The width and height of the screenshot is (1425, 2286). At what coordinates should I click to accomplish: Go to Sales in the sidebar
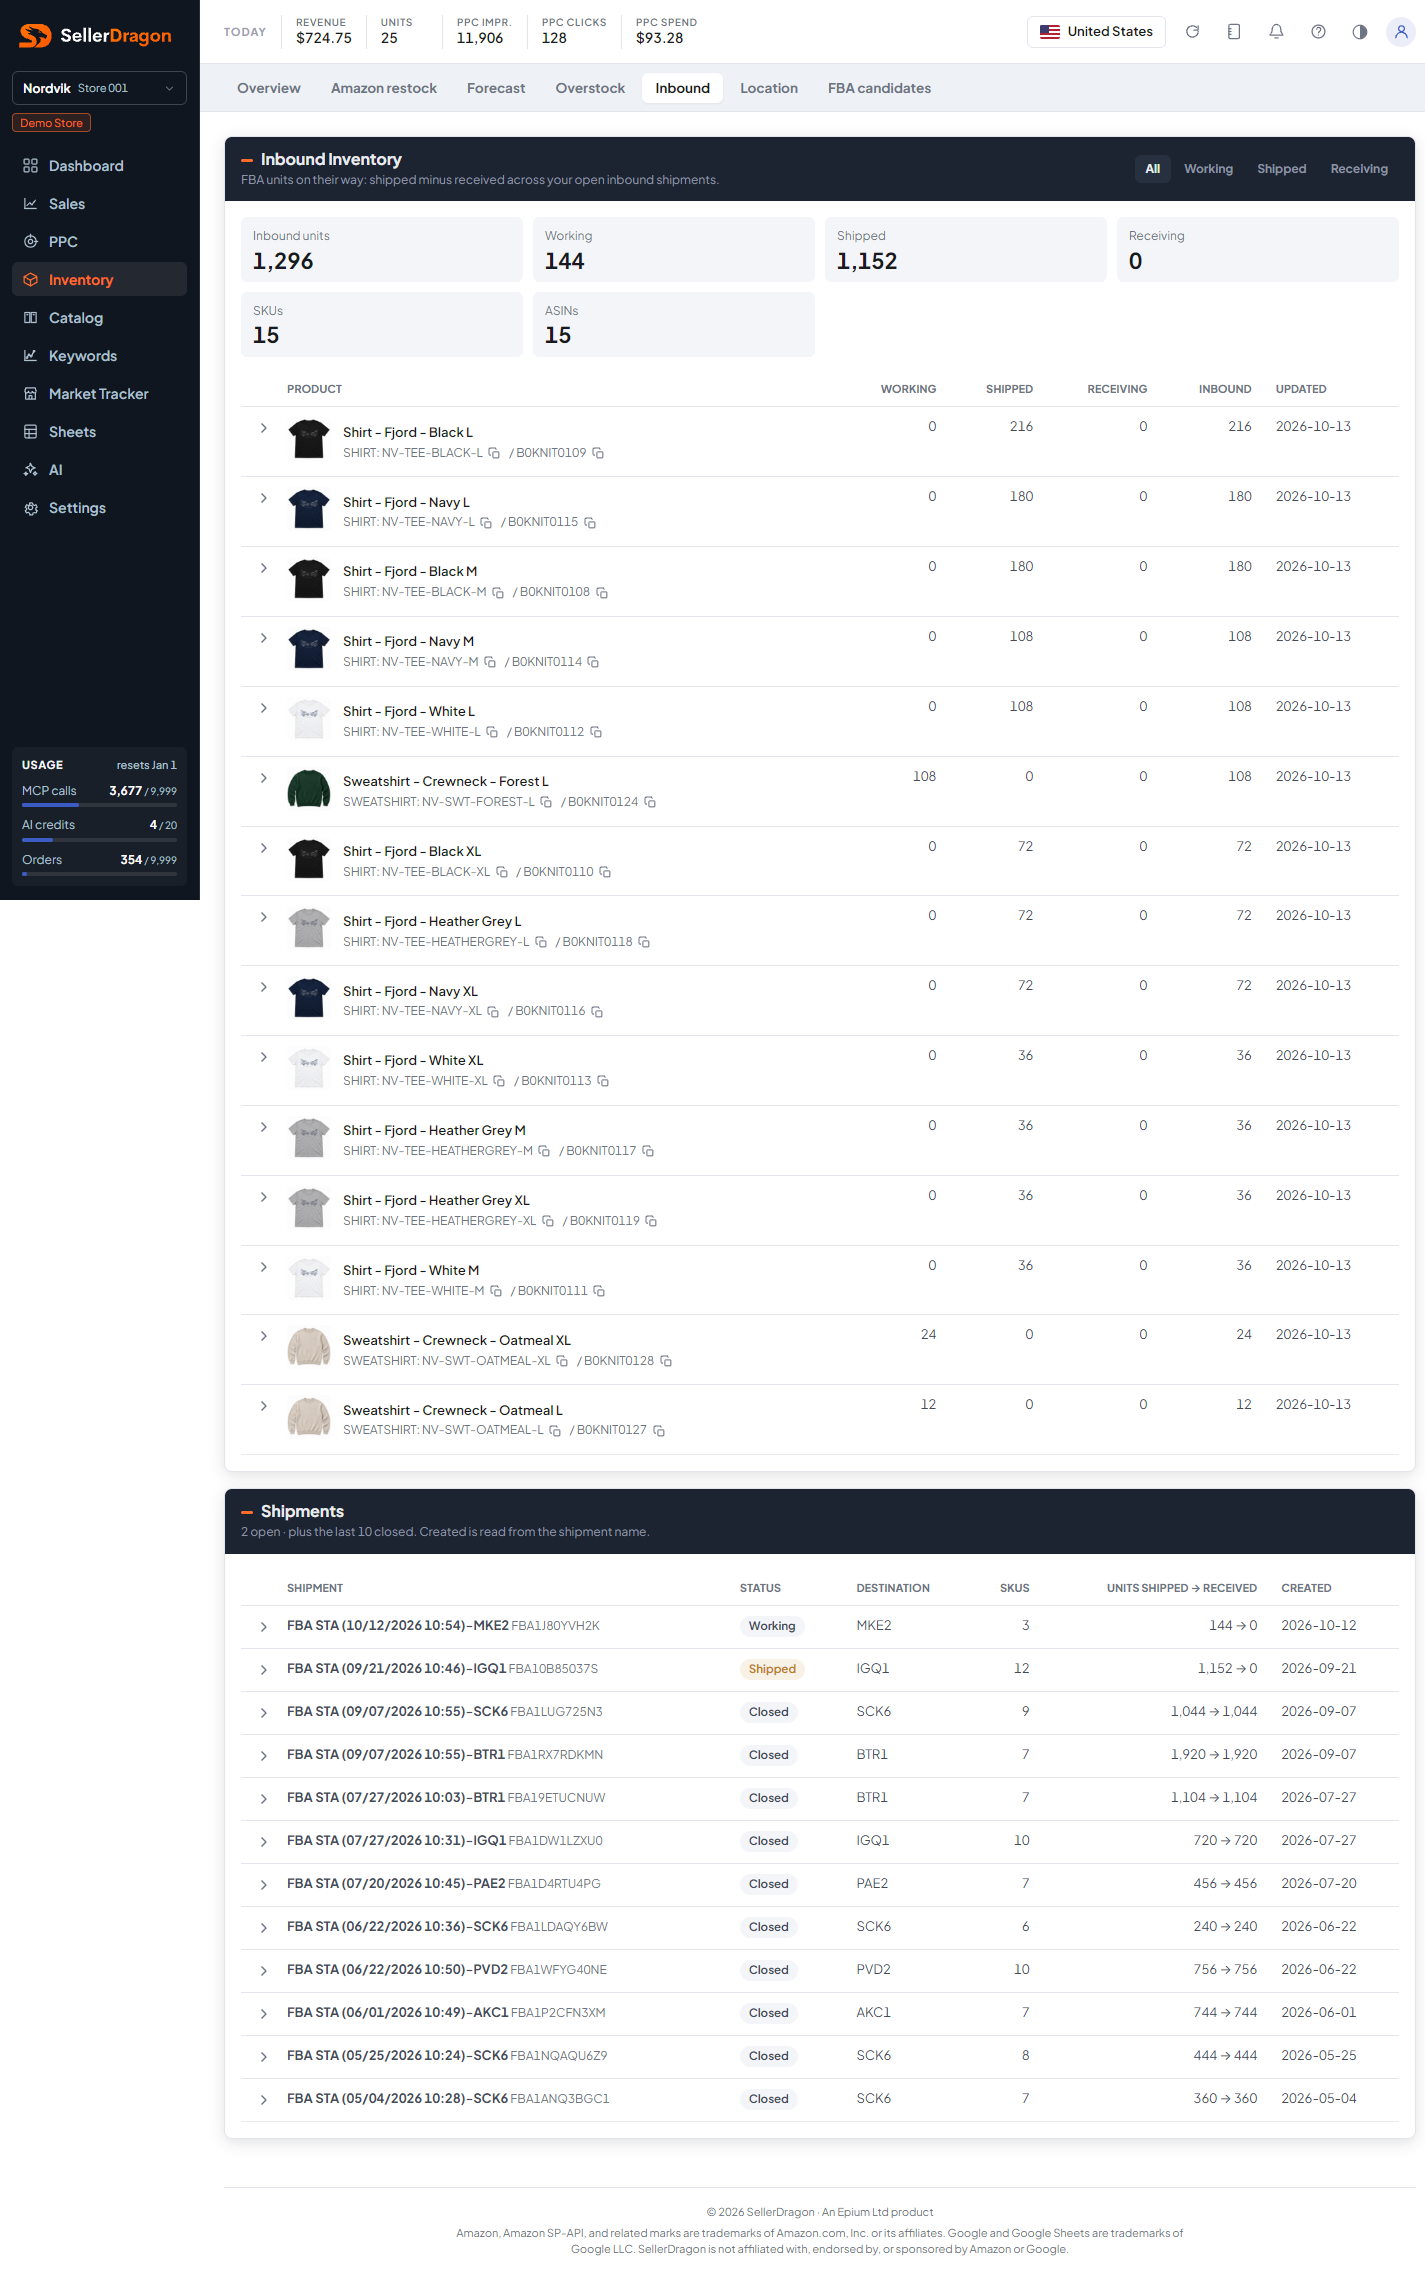pos(99,204)
